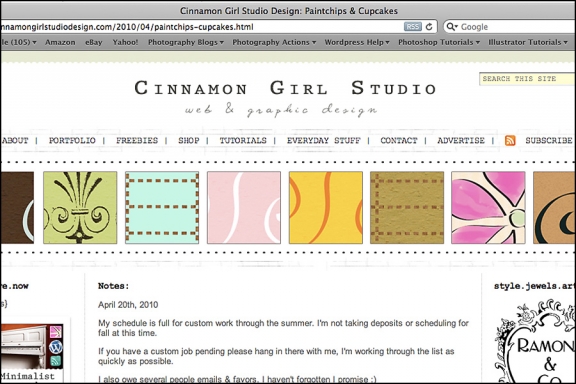Screen dimensions: 576x384
Task: Open the Advertise page
Action: pos(461,140)
